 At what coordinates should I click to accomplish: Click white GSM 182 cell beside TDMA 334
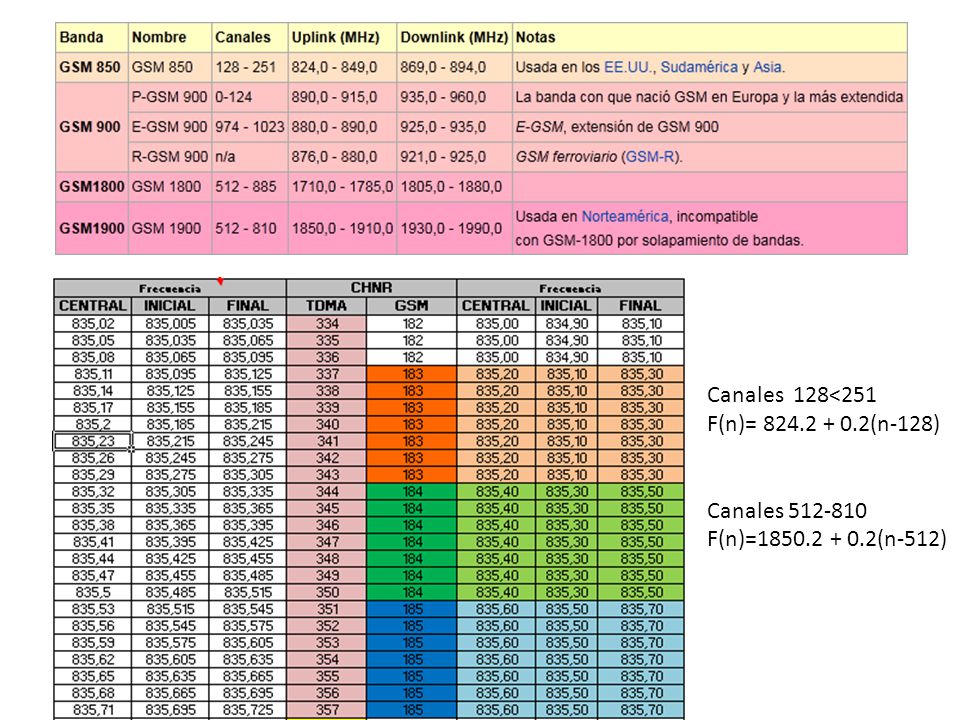tap(411, 324)
